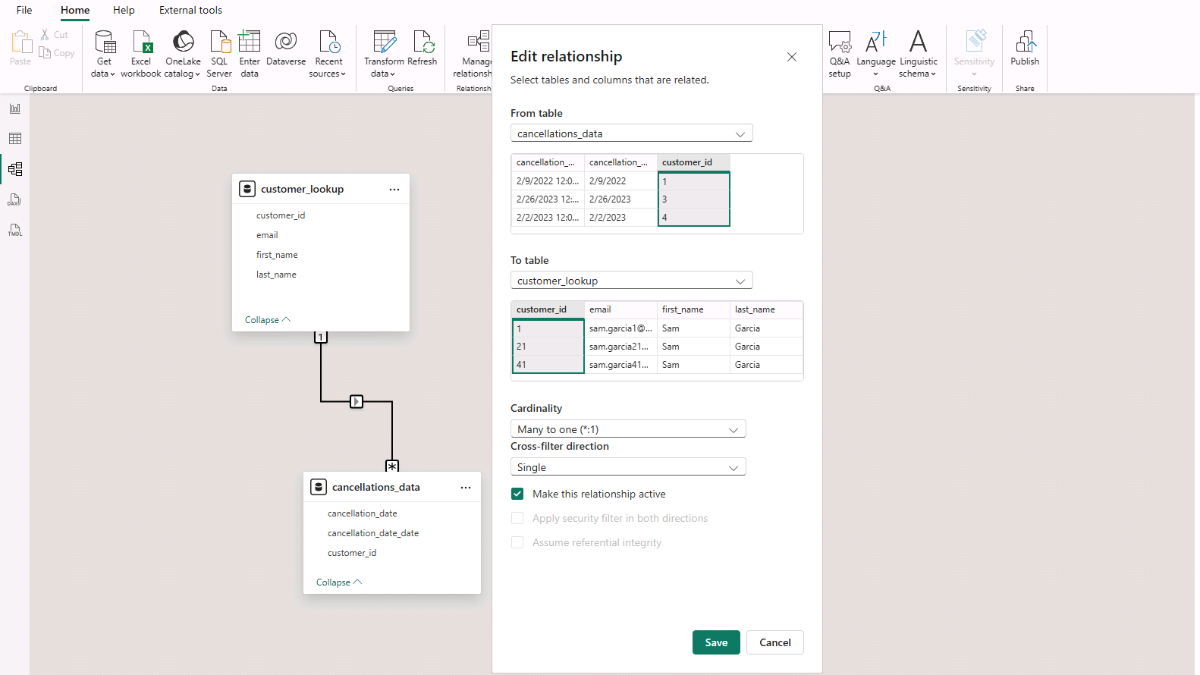Open the Excel workbook import icon
The image size is (1200, 675).
coord(141,42)
